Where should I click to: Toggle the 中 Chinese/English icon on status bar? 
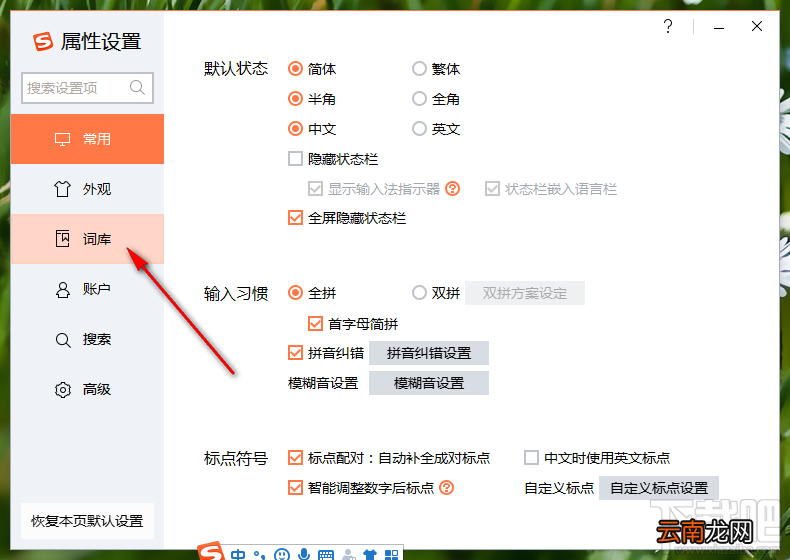click(238, 554)
